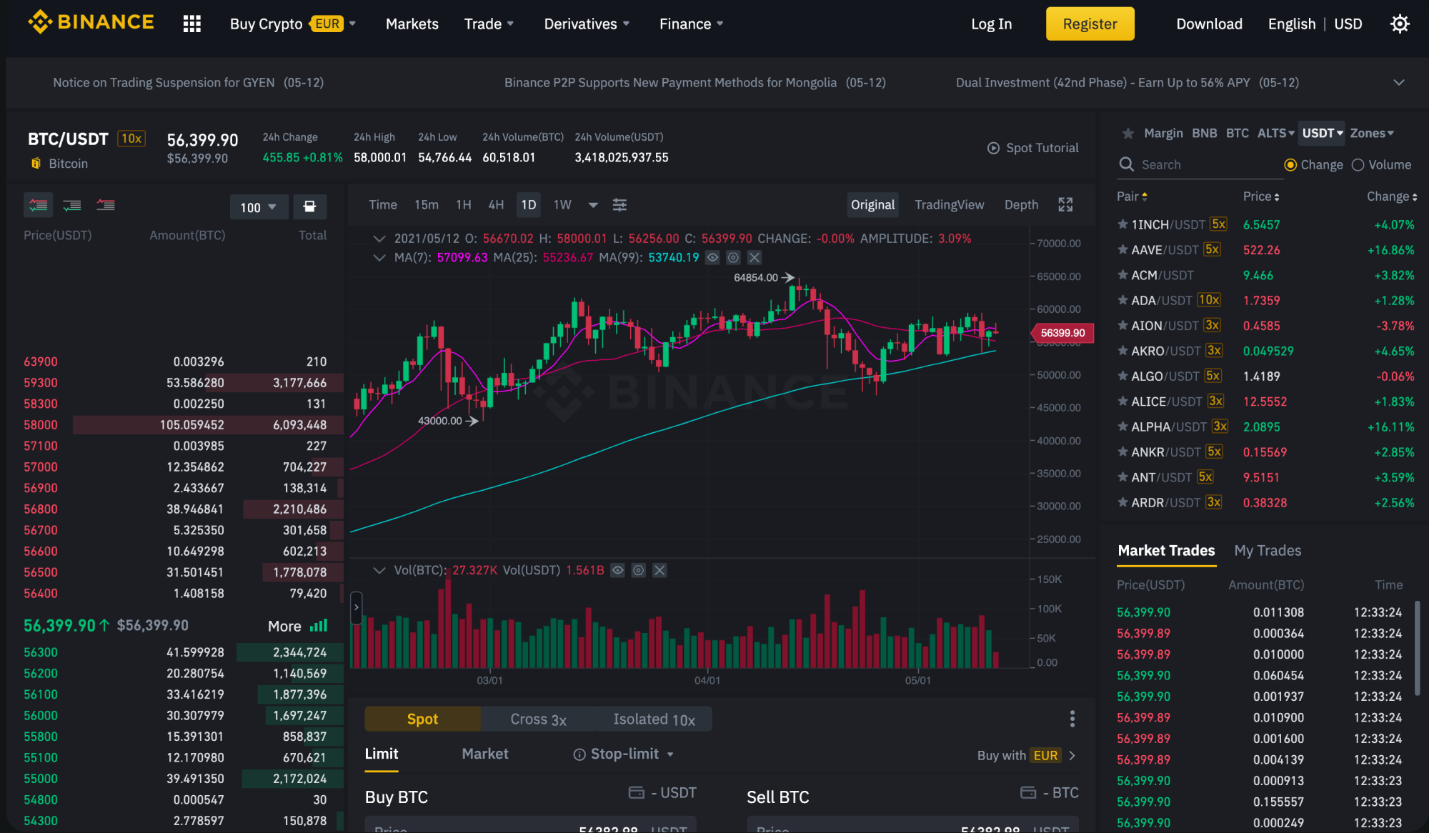Collapse the MA indicator row chevron
Viewport: 1429px width, 833px height.
[x=379, y=257]
